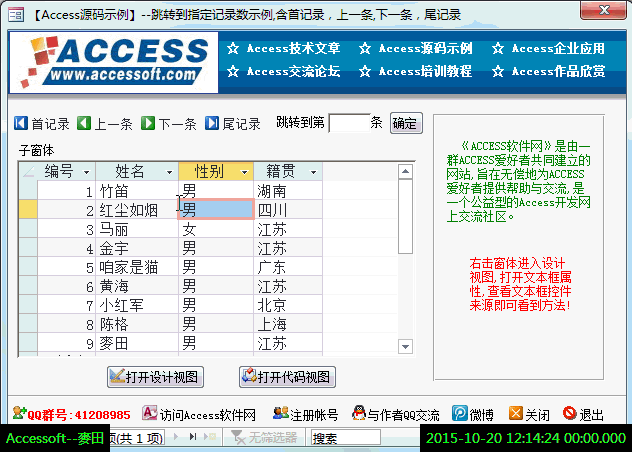
Task: Click star icon beside Access源码示例
Action: pos(365,48)
